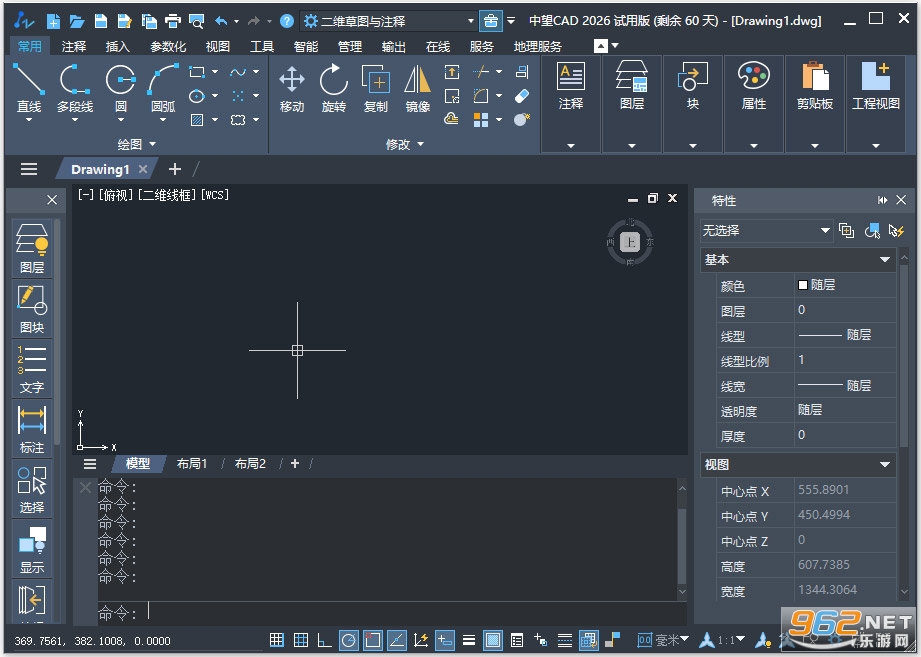Collapse the 视图 properties section

point(885,464)
